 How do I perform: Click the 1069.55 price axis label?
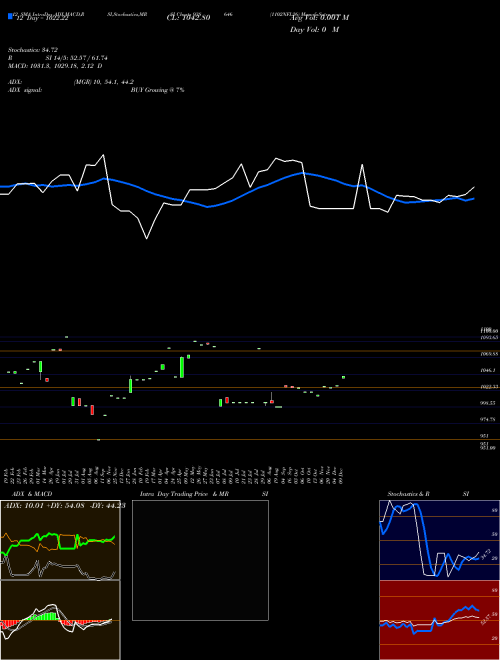pyautogui.click(x=489, y=354)
